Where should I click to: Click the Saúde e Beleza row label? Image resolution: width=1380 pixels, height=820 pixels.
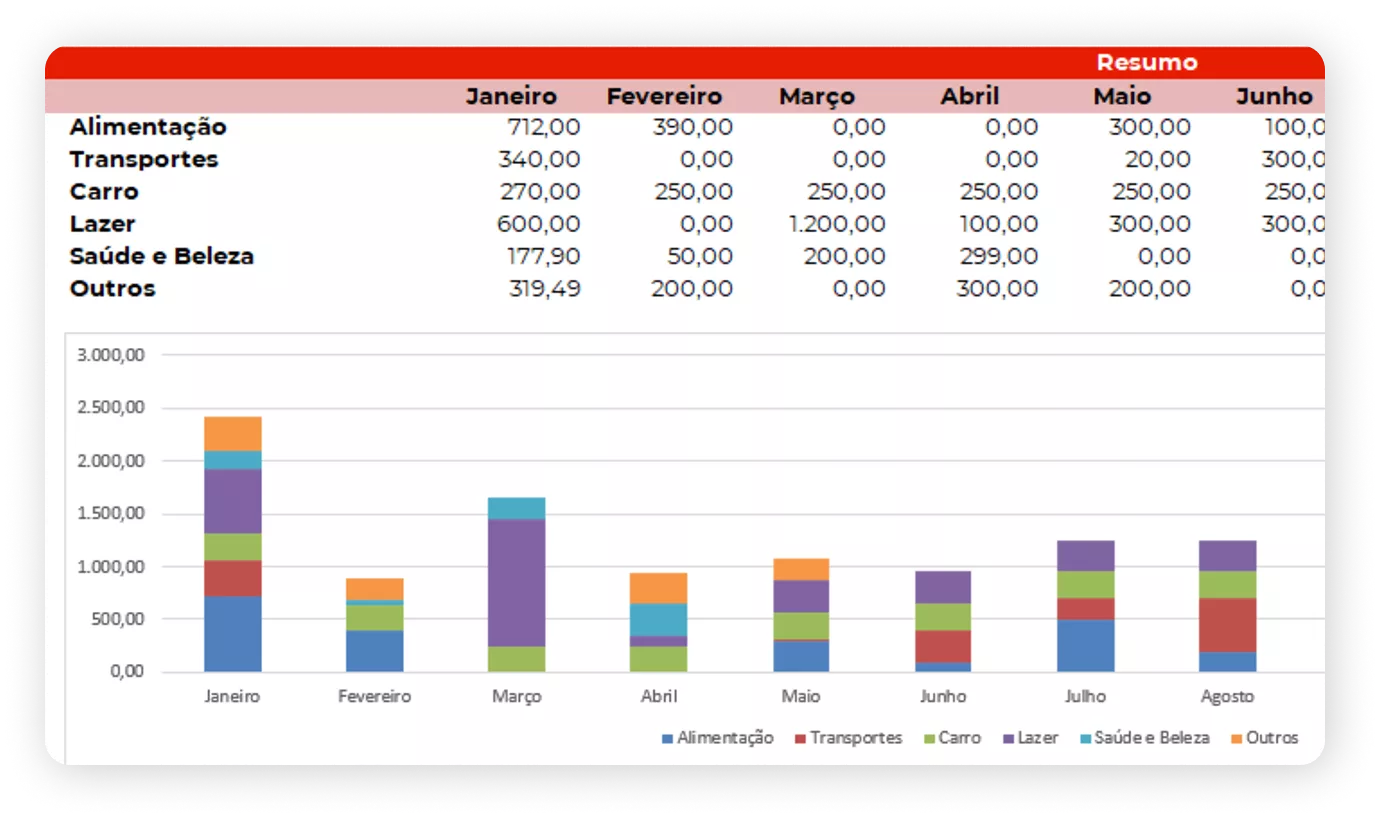161,256
